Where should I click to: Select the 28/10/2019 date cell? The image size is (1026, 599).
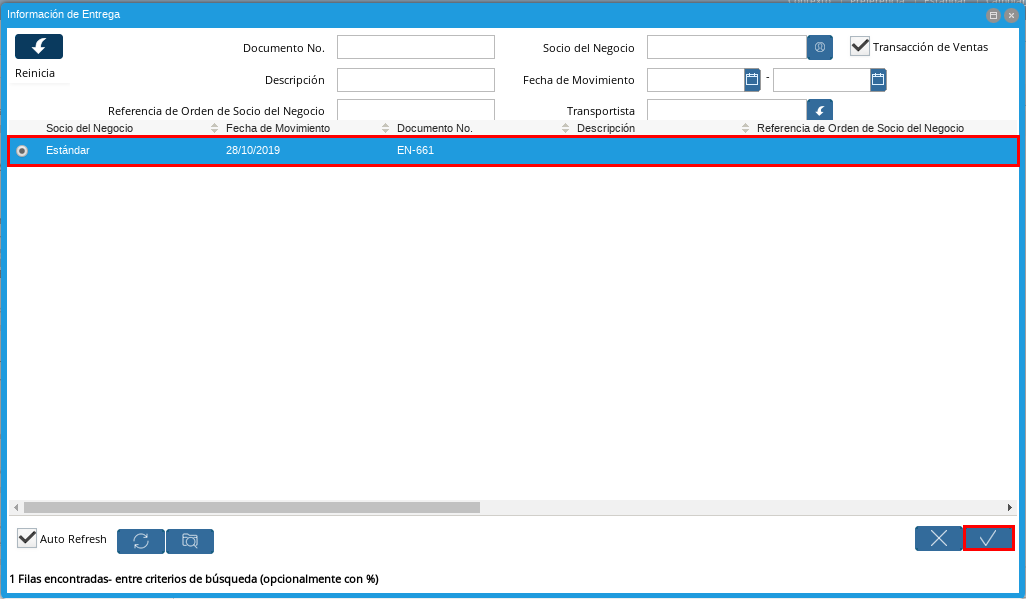(x=253, y=150)
